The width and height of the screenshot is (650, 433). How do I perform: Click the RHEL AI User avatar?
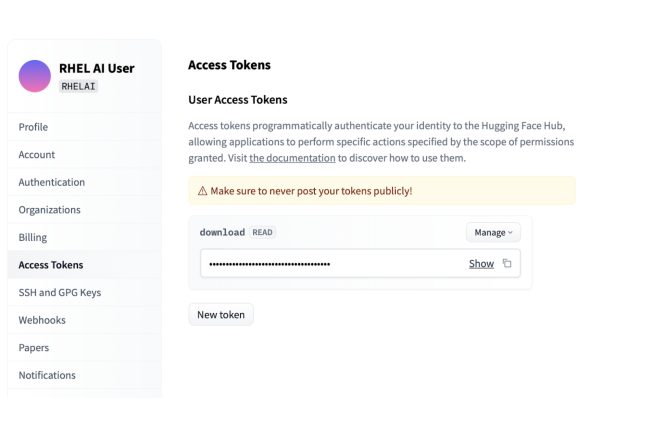pyautogui.click(x=35, y=76)
